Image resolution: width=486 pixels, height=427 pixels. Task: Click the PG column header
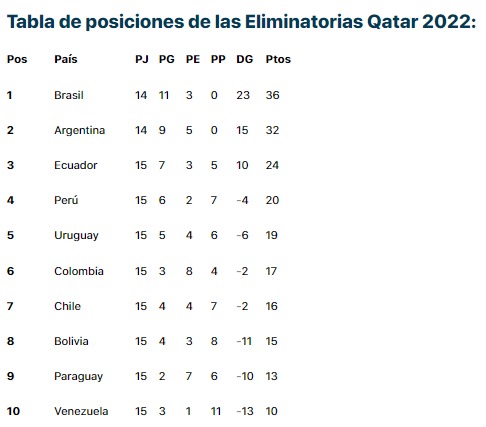(166, 59)
